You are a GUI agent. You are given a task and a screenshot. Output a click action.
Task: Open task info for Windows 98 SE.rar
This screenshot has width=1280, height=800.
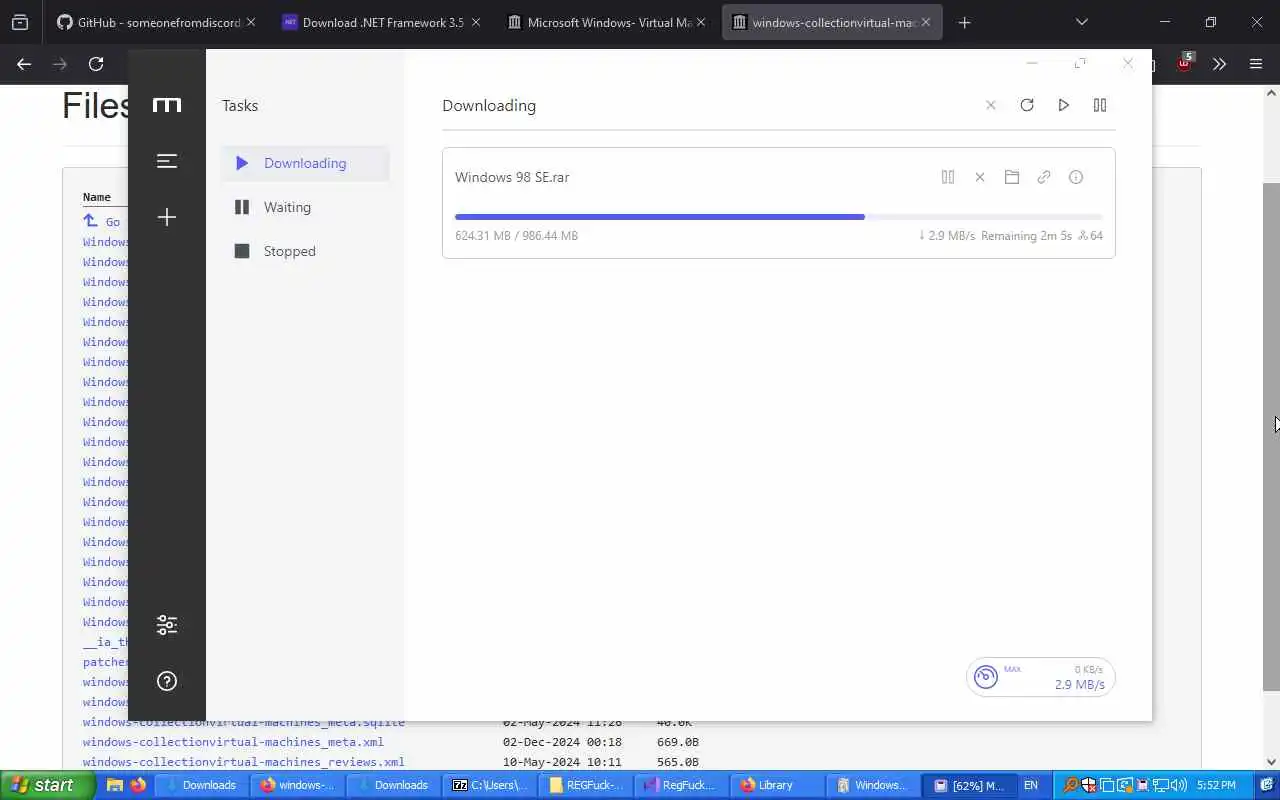1076,177
